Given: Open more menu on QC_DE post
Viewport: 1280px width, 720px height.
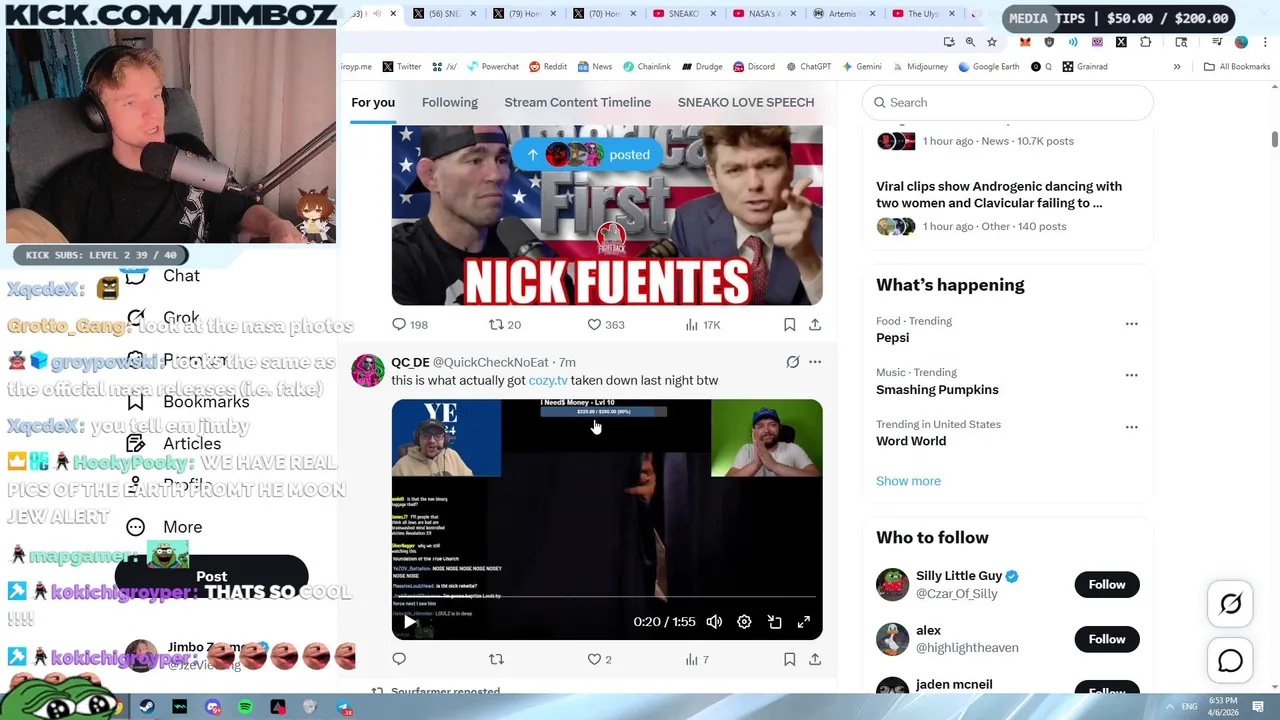Looking at the screenshot, I should [x=815, y=362].
